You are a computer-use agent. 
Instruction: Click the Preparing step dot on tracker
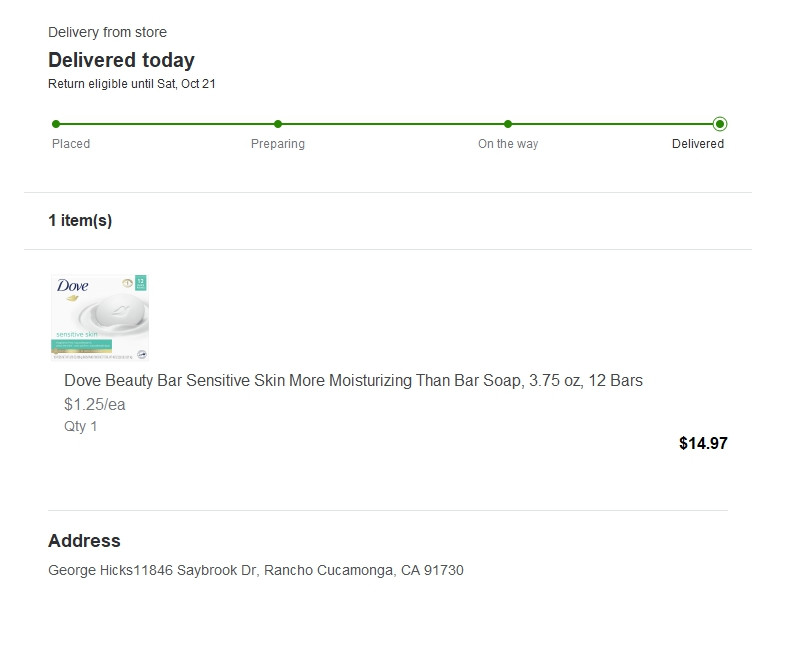tap(278, 124)
